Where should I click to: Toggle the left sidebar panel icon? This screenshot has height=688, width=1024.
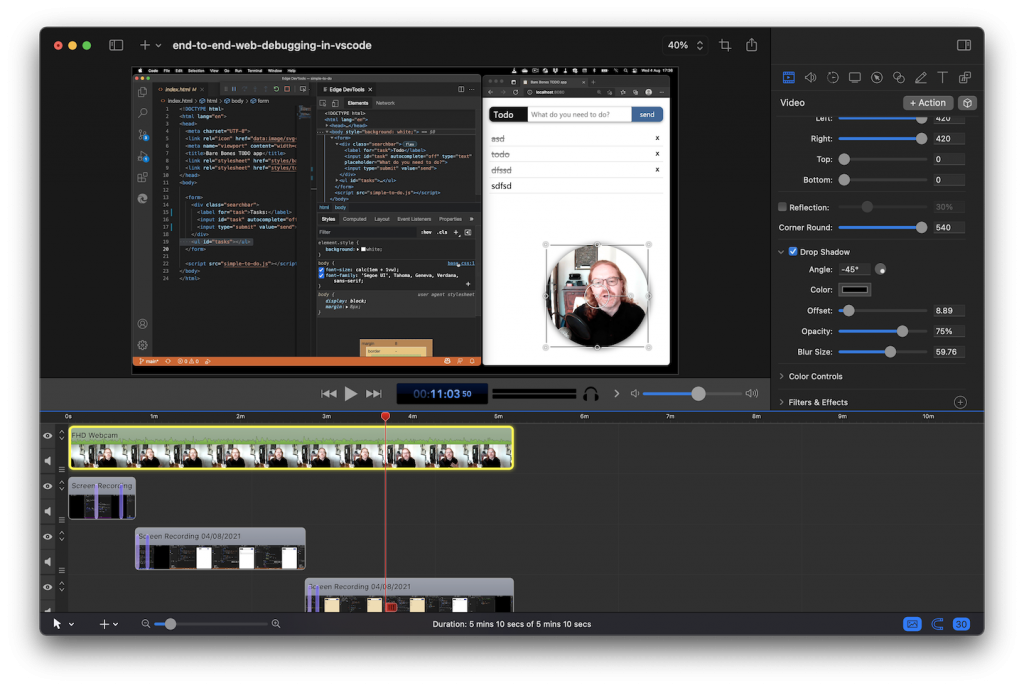[116, 45]
